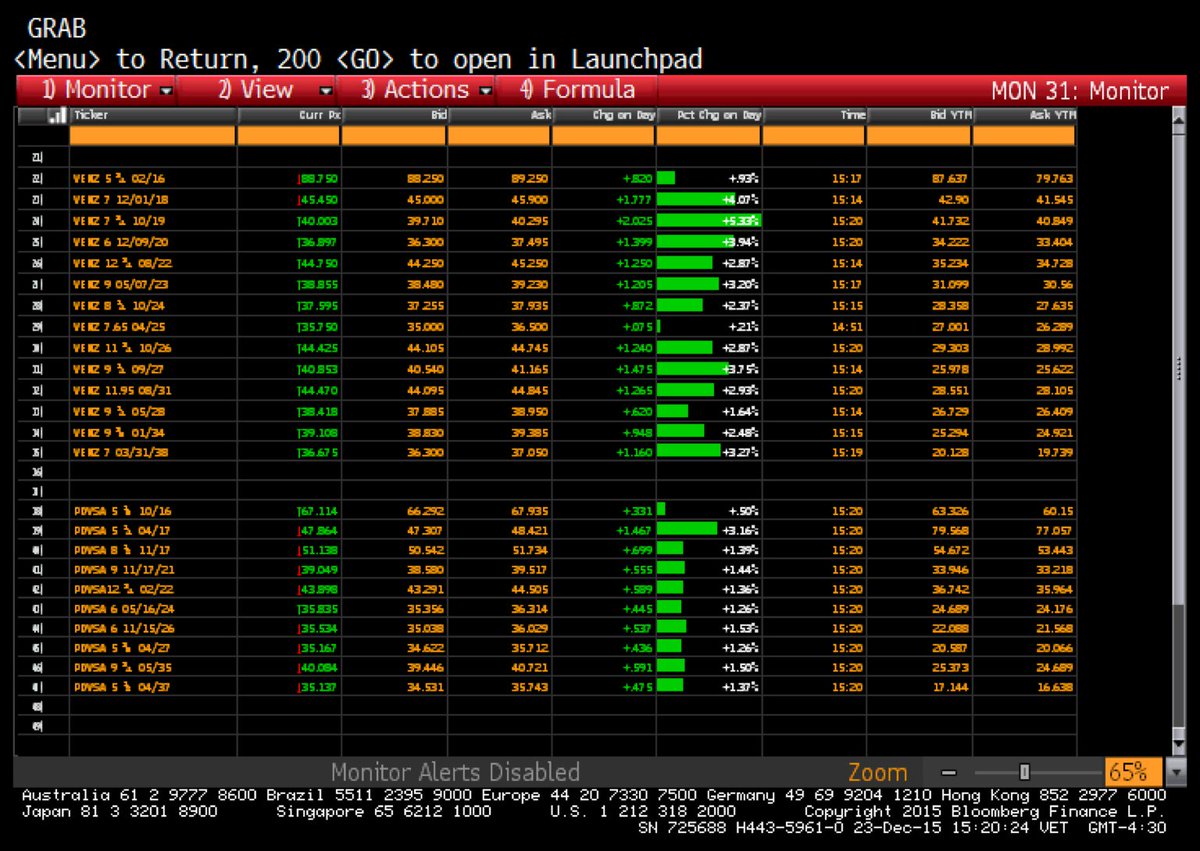
Task: Click the Bid YTM column header
Action: 919,115
